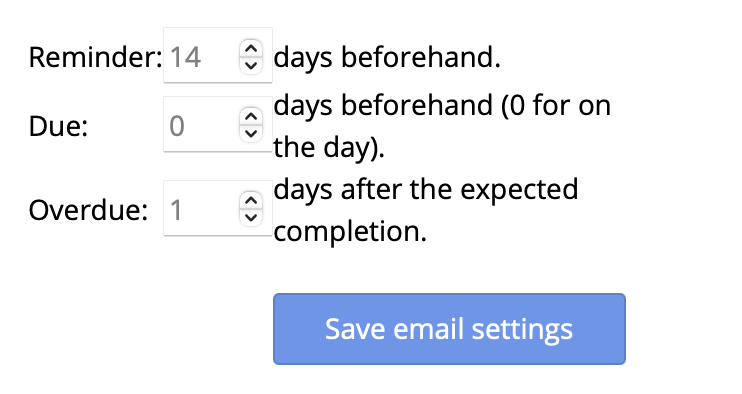
Task: Select the Overdue label
Action: point(88,210)
